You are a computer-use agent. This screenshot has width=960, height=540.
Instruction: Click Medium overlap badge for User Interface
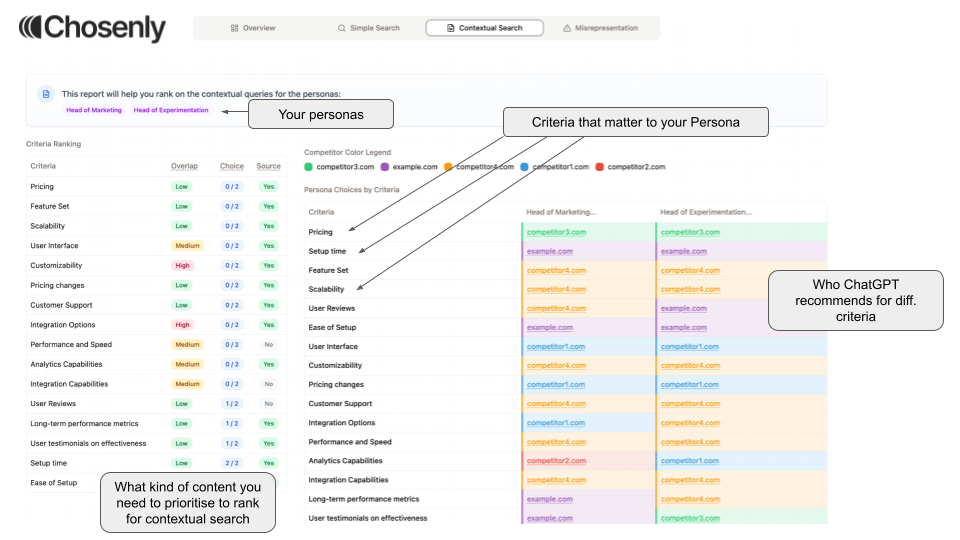[187, 246]
